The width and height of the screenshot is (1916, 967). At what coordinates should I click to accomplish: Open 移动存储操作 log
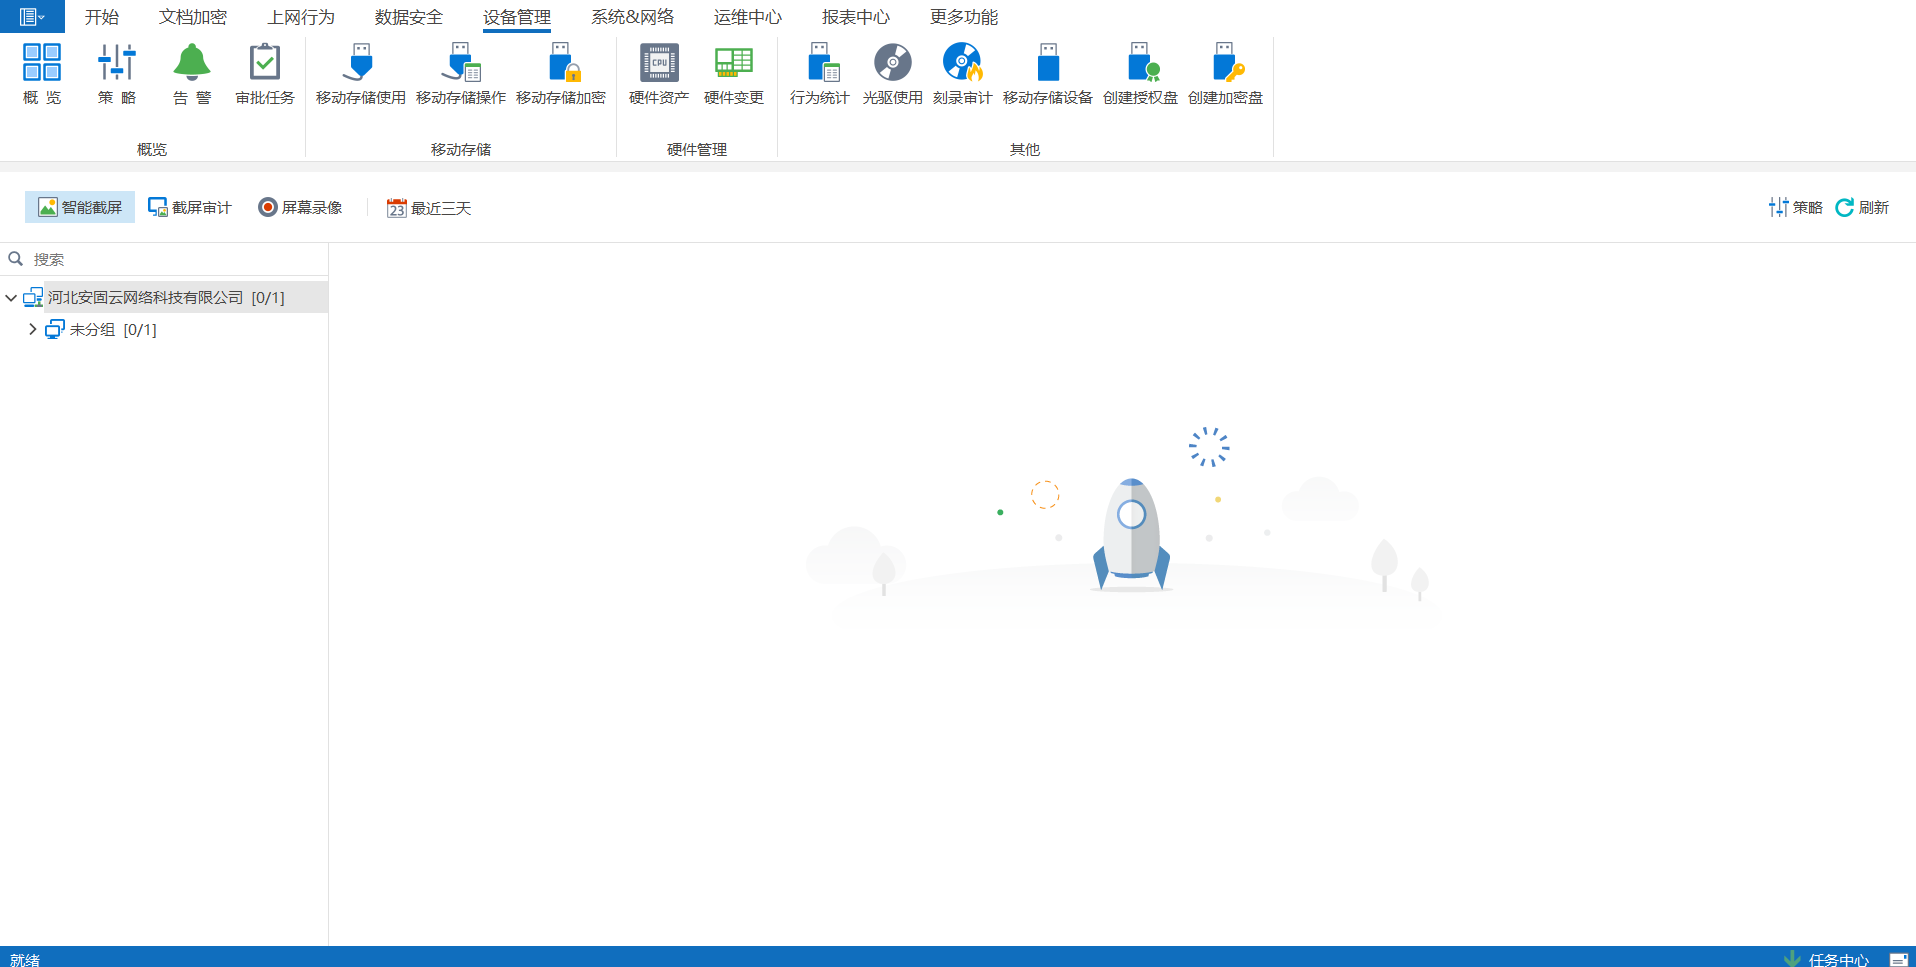(x=461, y=73)
